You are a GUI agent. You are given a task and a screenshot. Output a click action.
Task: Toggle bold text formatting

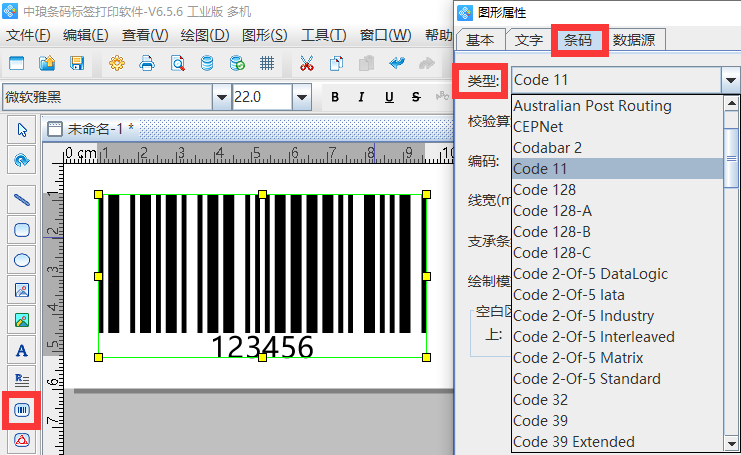pyautogui.click(x=335, y=97)
